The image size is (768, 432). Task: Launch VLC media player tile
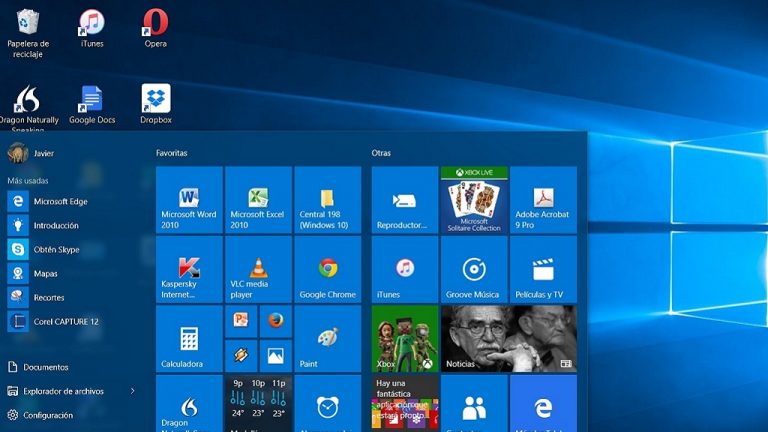pos(259,269)
